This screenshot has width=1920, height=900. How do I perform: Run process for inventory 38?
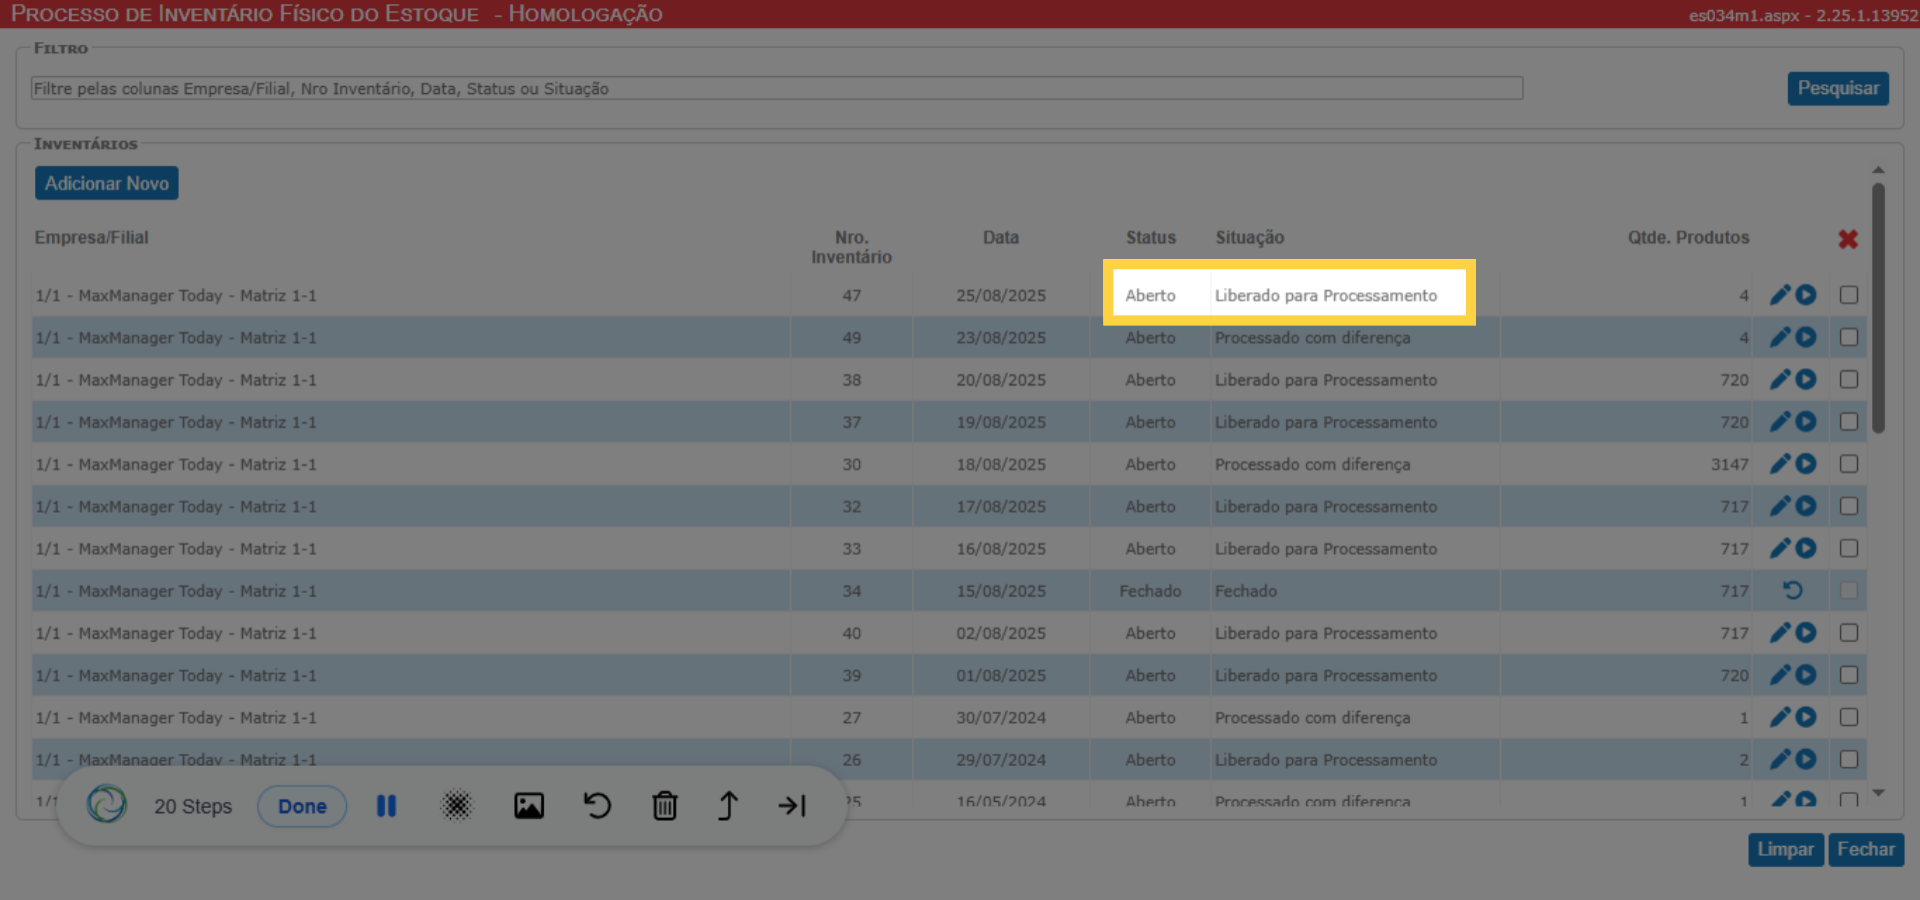(x=1806, y=379)
